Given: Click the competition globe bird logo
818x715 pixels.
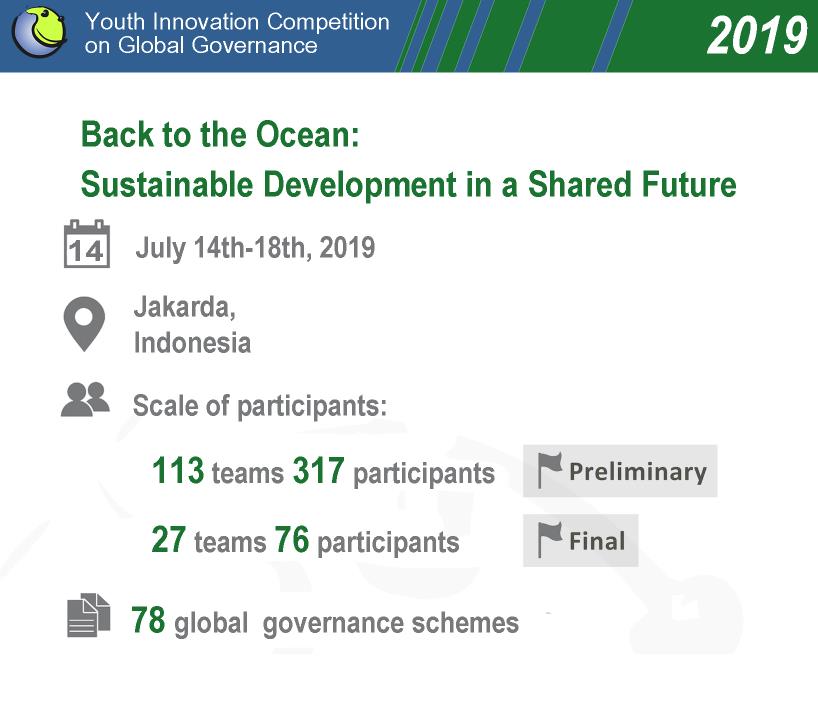Looking at the screenshot, I should tap(40, 32).
